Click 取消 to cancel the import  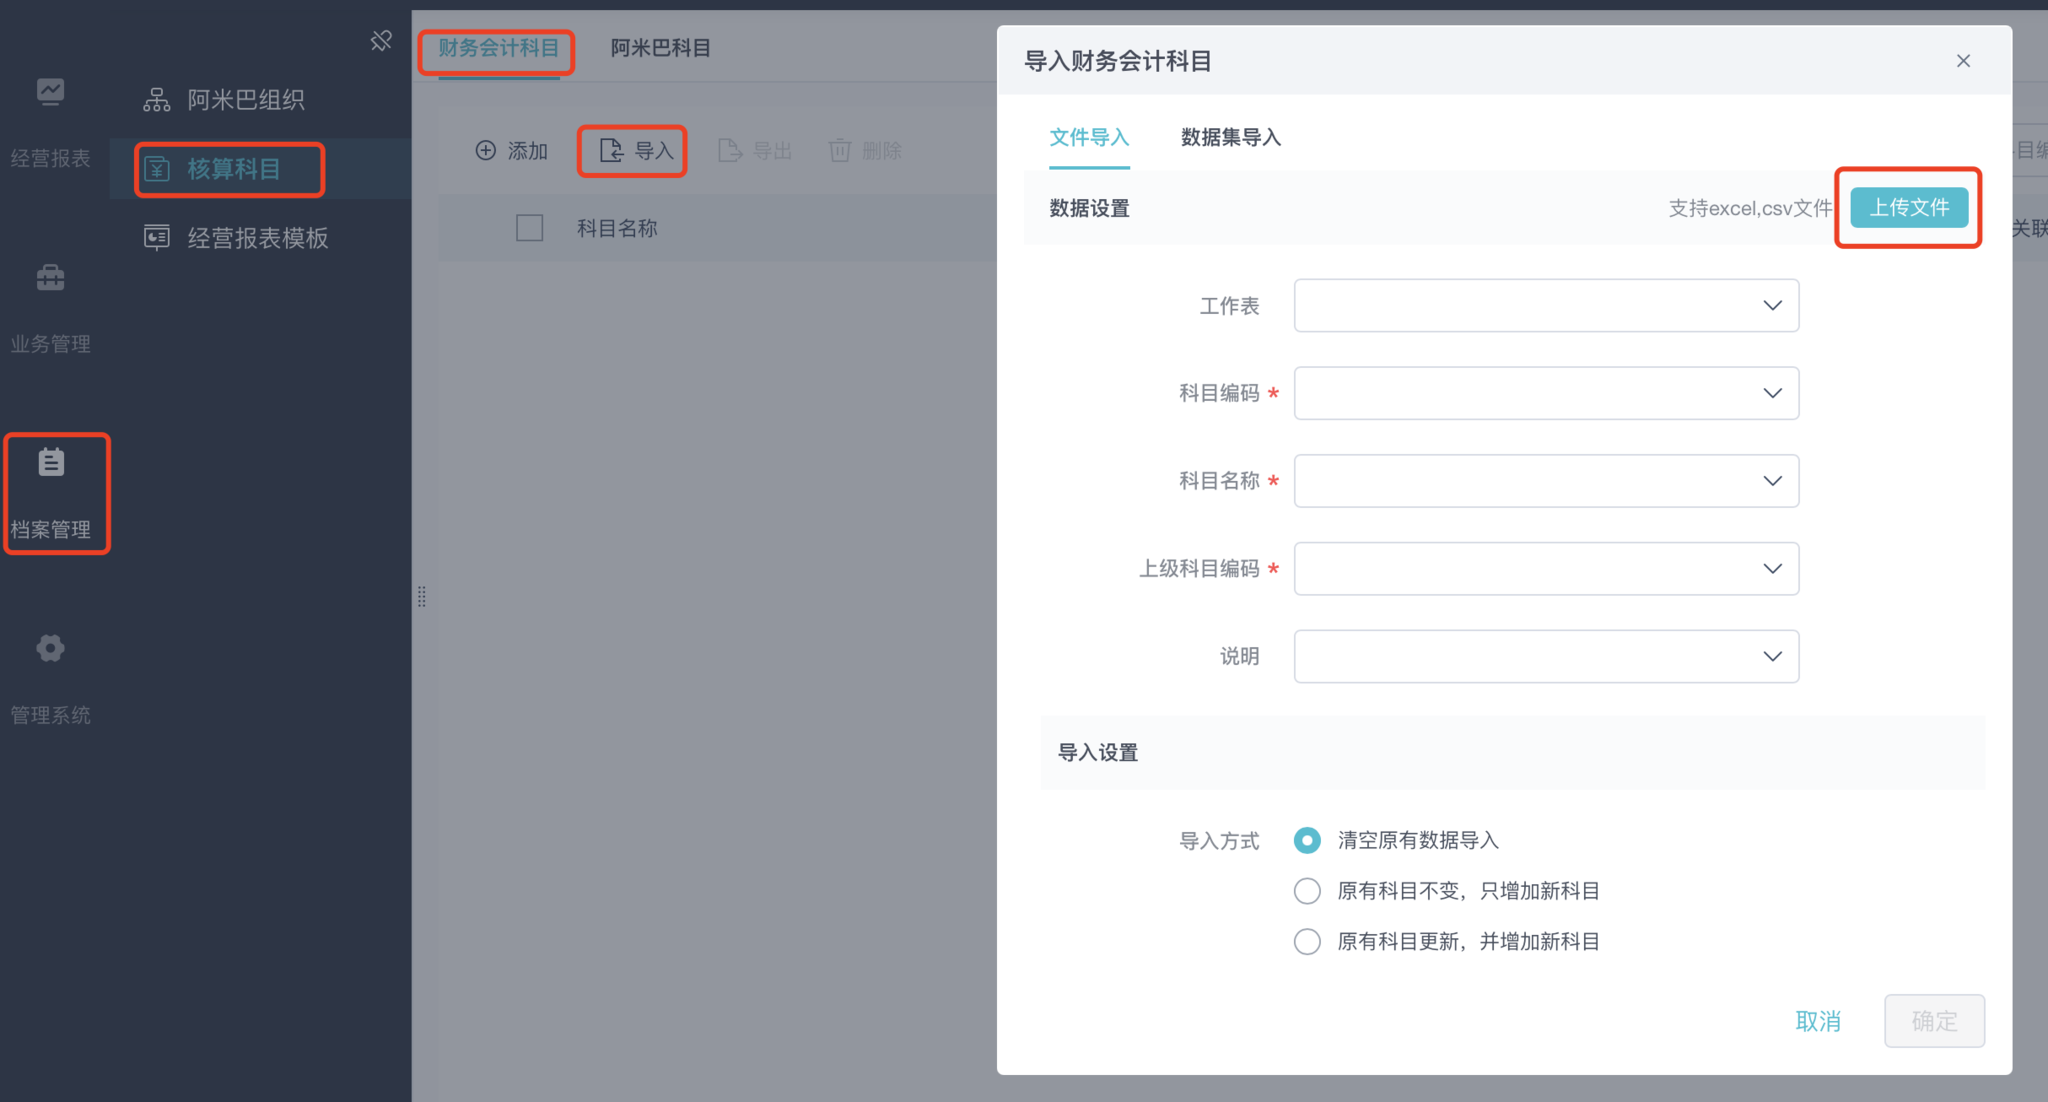1817,1021
